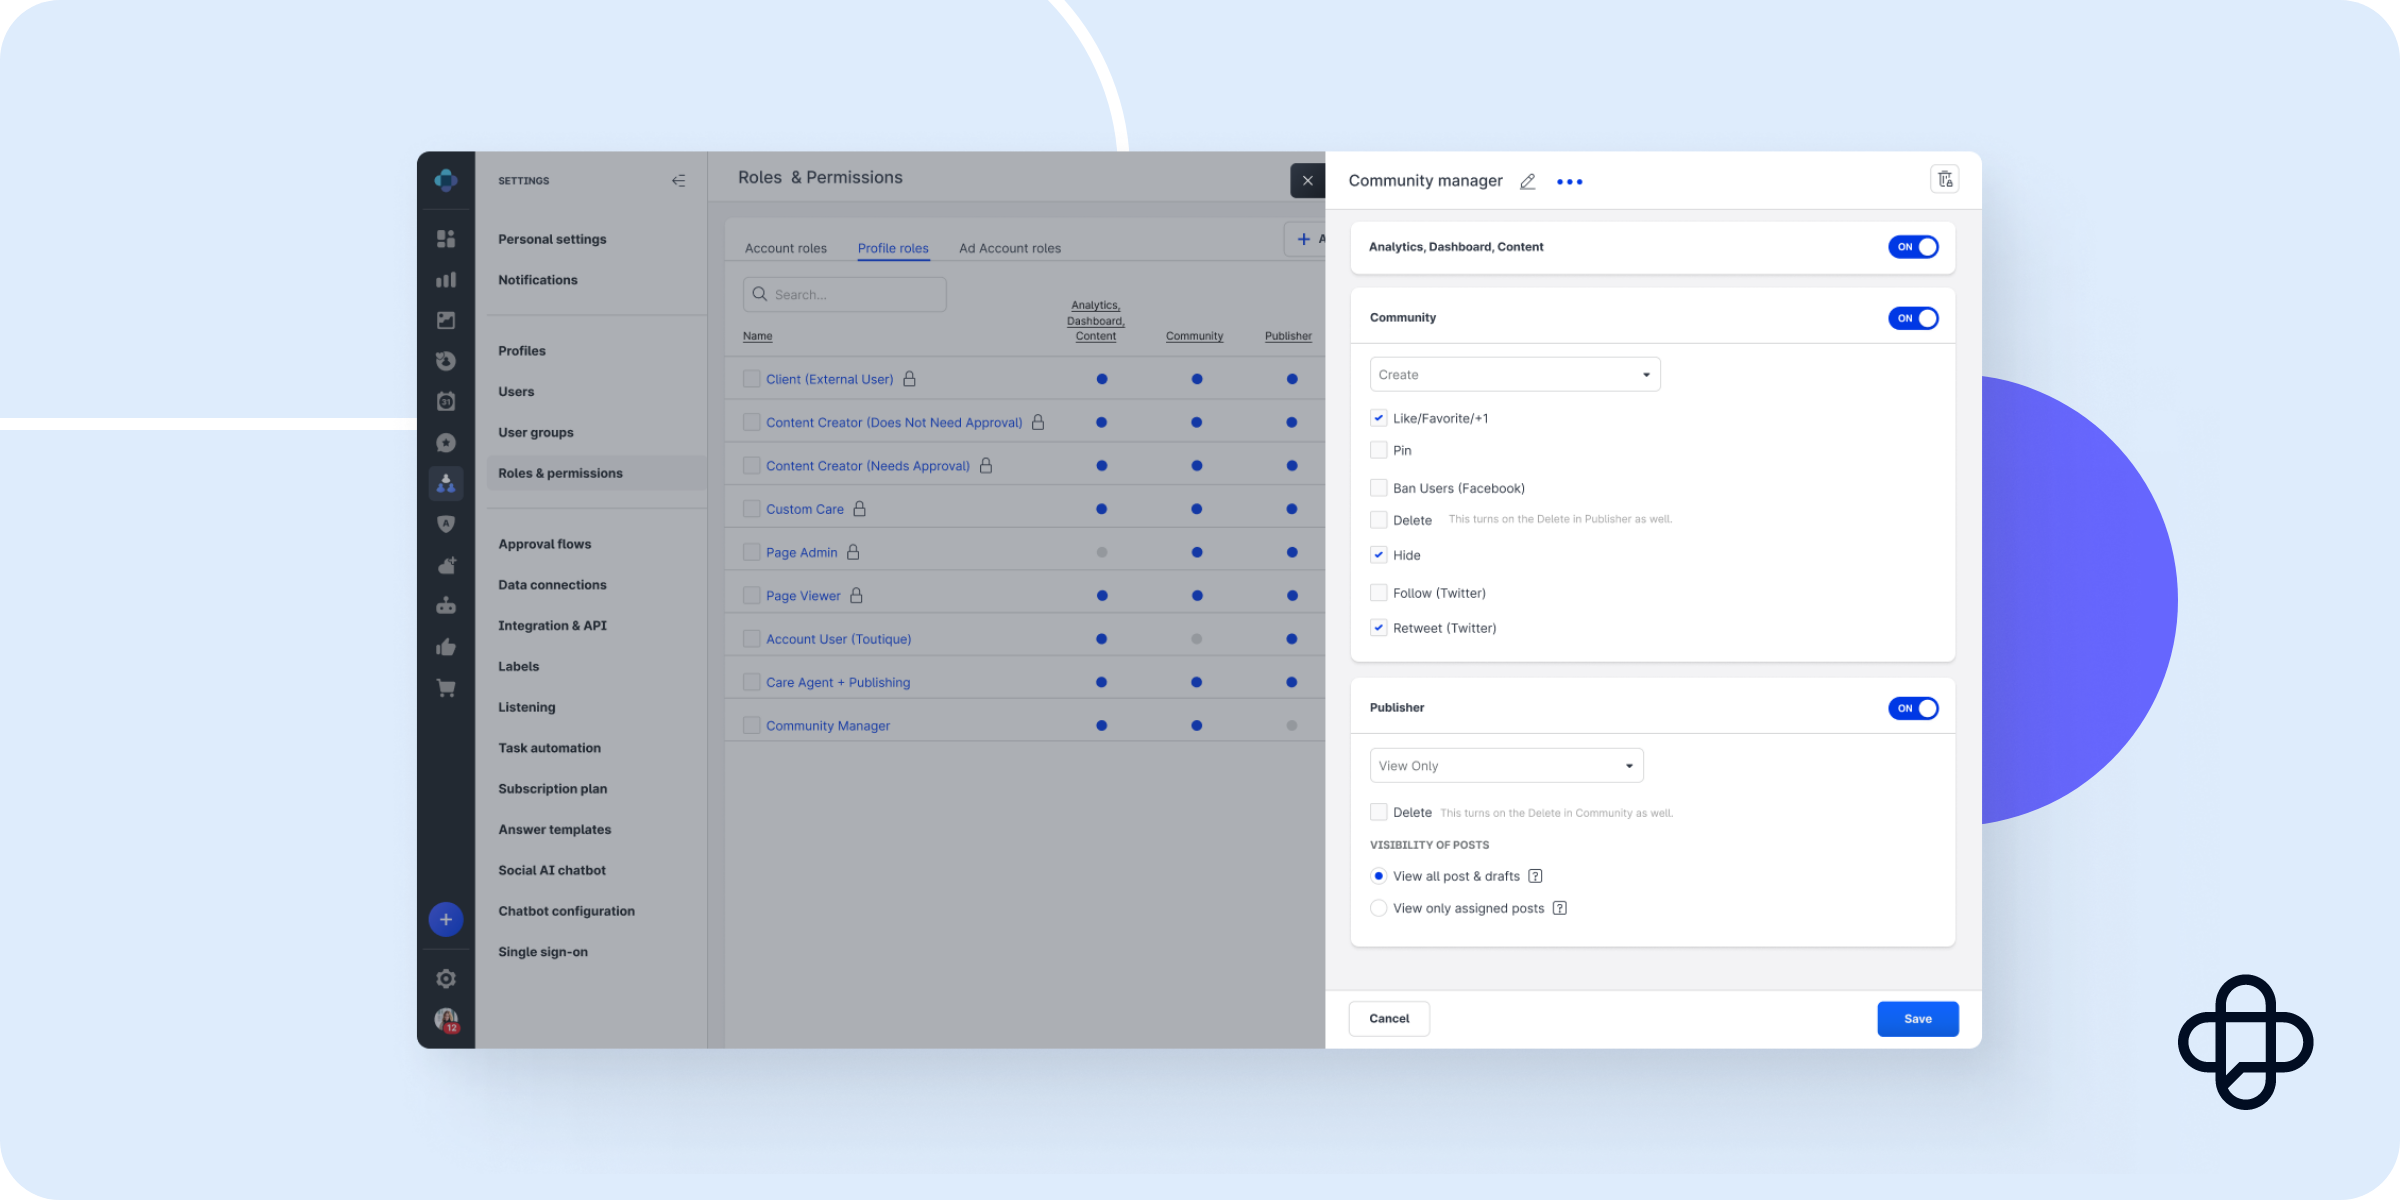
Task: Open the Ad Account roles tab
Action: coord(1009,247)
